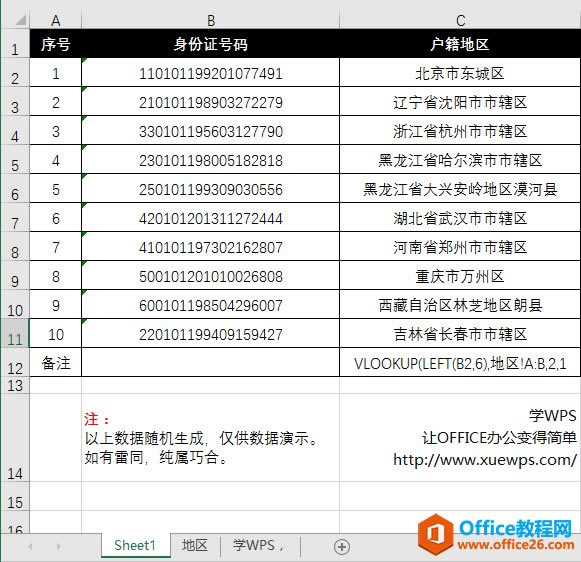This screenshot has width=581, height=562.
Task: Select column C header
Action: 460,21
